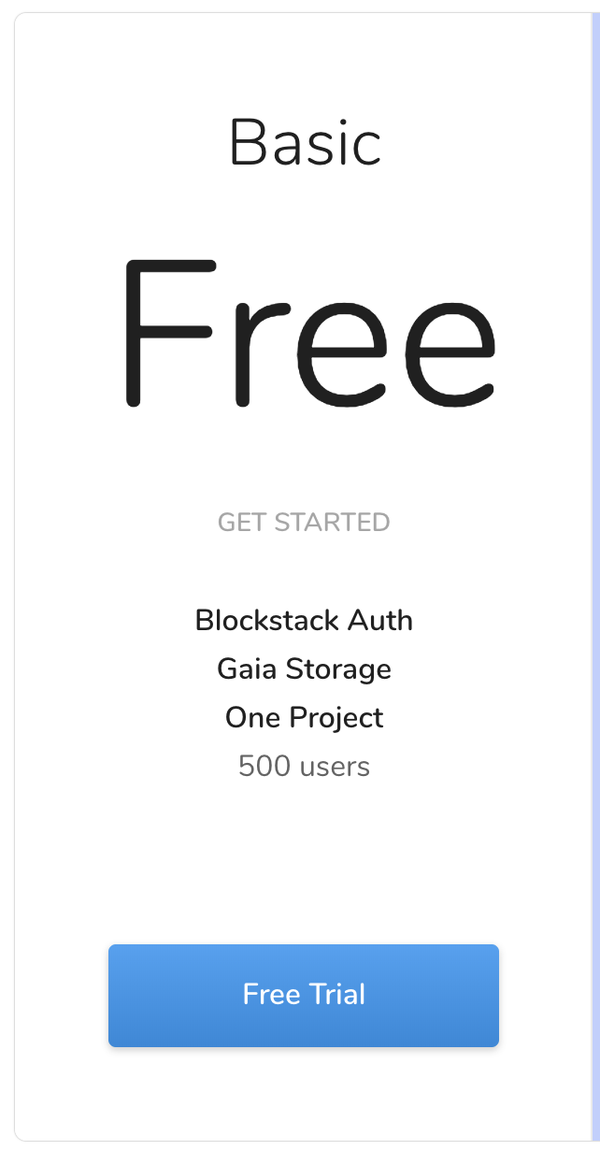600x1150 pixels.
Task: Click Blockstack Auth in the feature list
Action: pos(303,620)
